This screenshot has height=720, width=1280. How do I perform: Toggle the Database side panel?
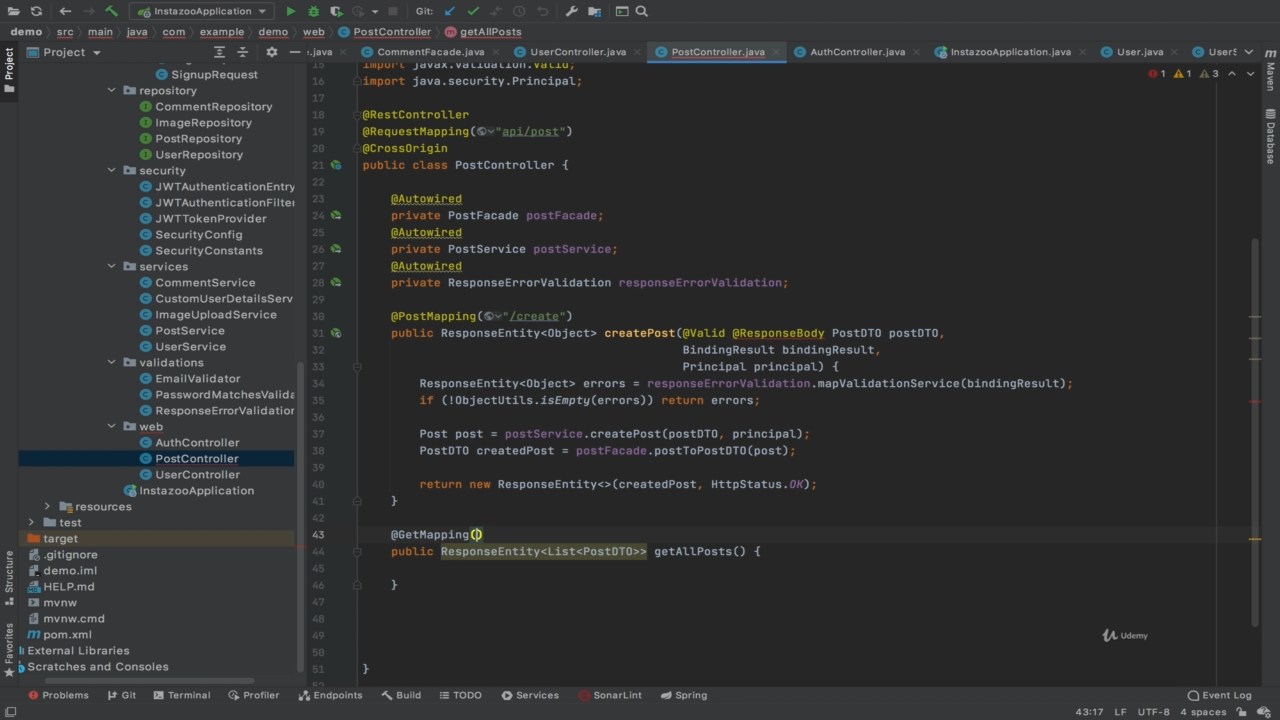pos(1270,135)
